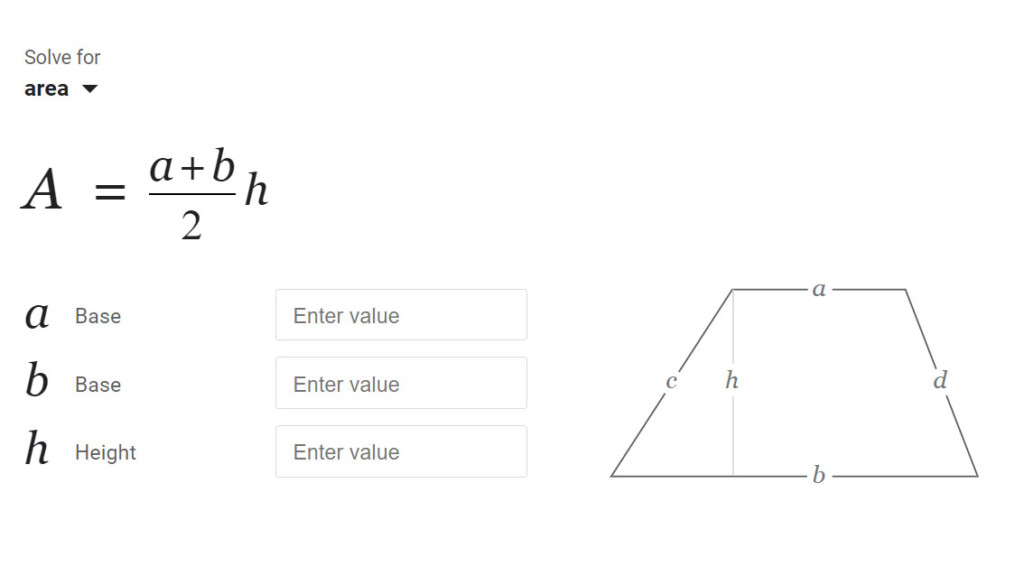Screen dimensions: 1024x576
Task: Click the 'd' label on the trapezoid's right side
Action: tap(940, 381)
